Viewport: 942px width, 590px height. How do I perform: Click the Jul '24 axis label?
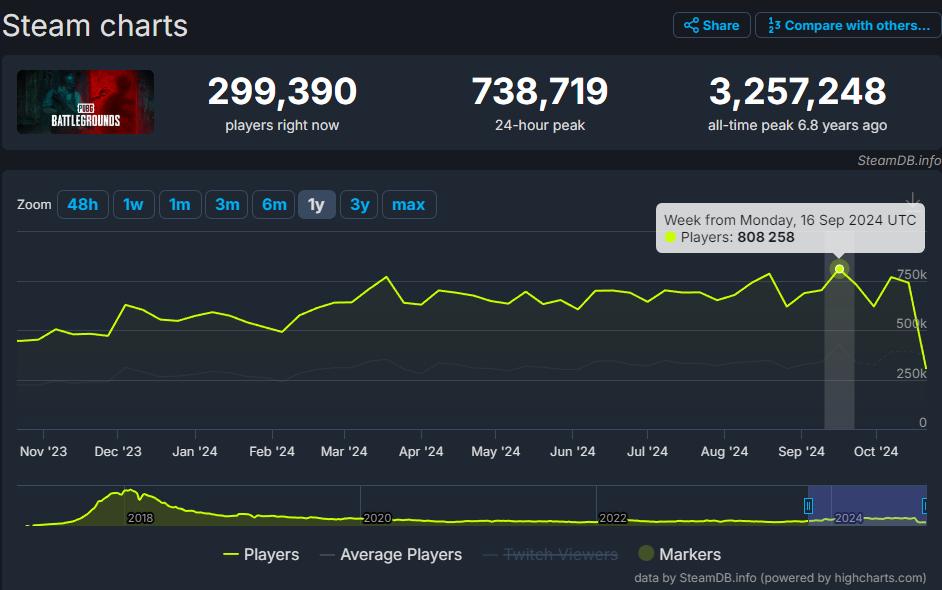tap(647, 451)
